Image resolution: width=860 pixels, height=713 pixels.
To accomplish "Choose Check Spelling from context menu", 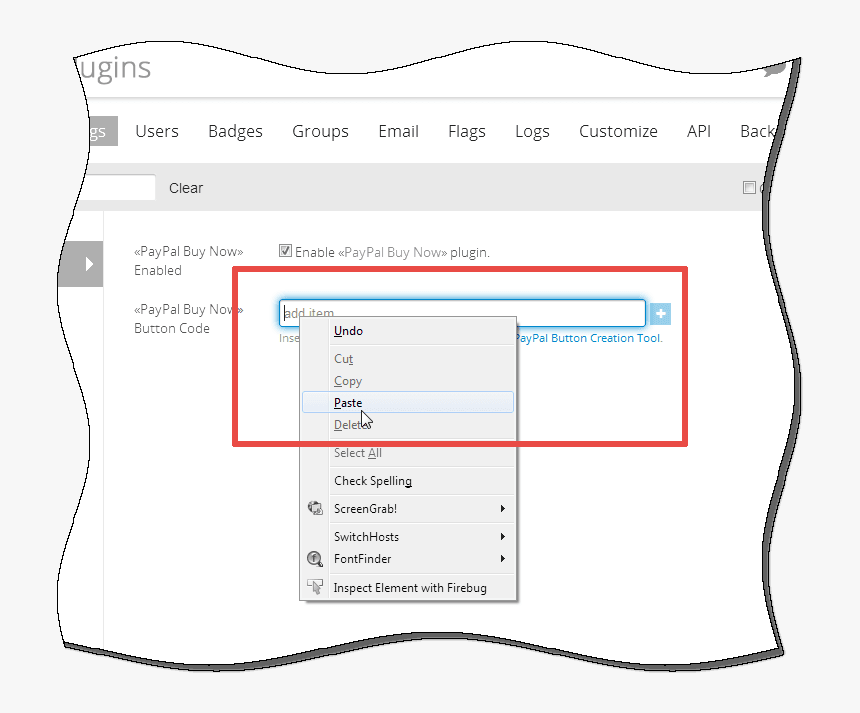I will (x=408, y=481).
